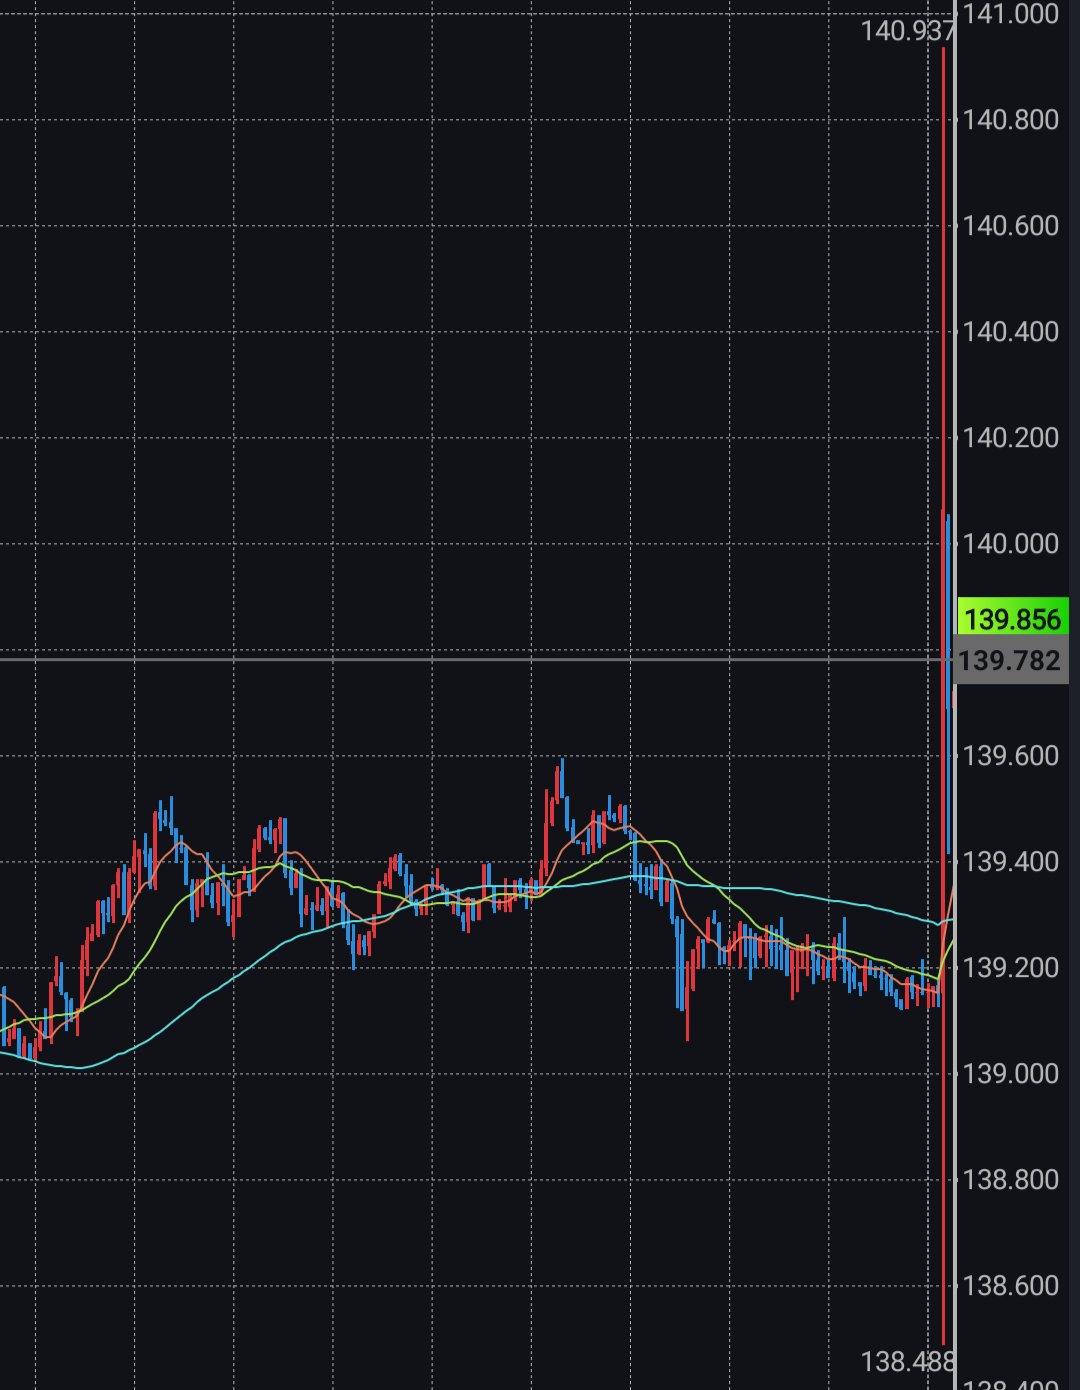The height and width of the screenshot is (1390, 1080).
Task: Select the grey 139.782 crosshair price label
Action: [1011, 660]
